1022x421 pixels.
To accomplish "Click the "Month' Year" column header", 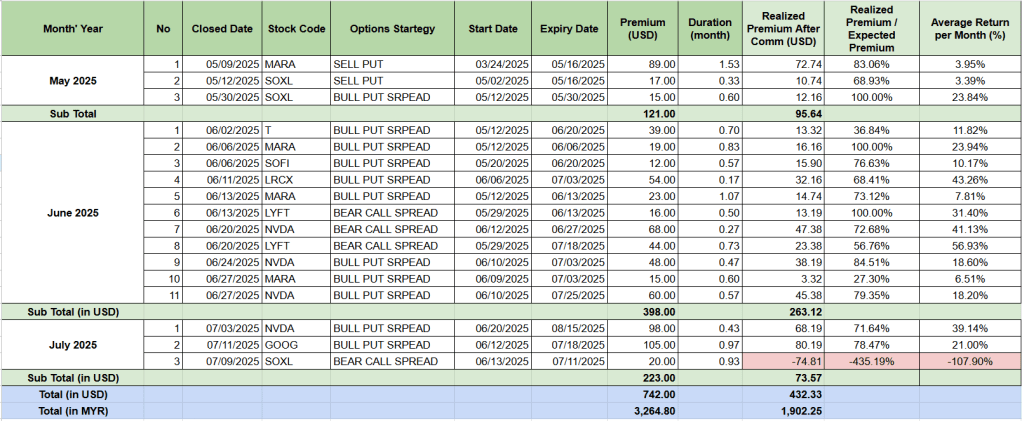I will point(73,29).
